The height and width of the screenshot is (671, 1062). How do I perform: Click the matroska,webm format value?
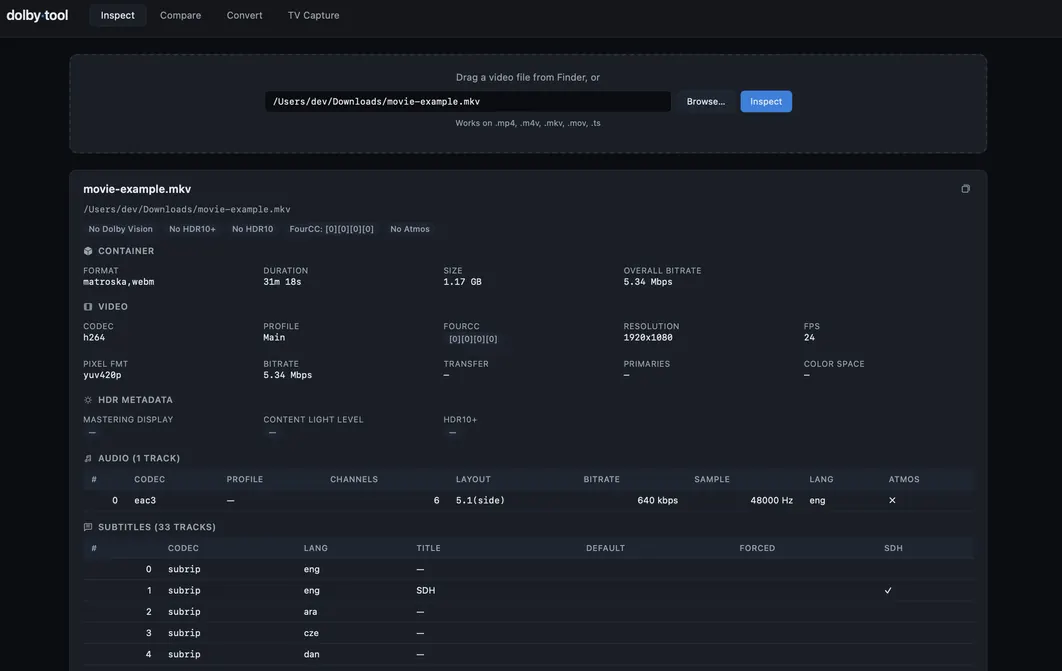[x=119, y=282]
